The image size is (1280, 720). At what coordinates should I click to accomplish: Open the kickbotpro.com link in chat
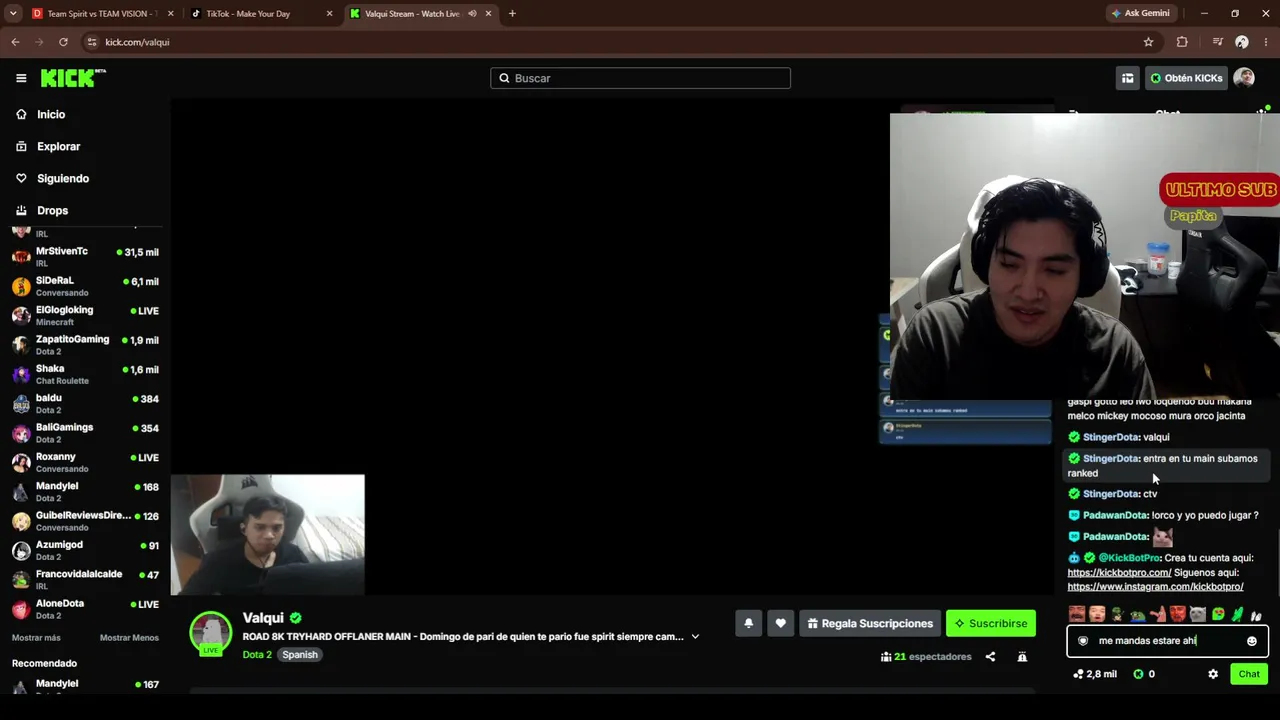[1119, 573]
